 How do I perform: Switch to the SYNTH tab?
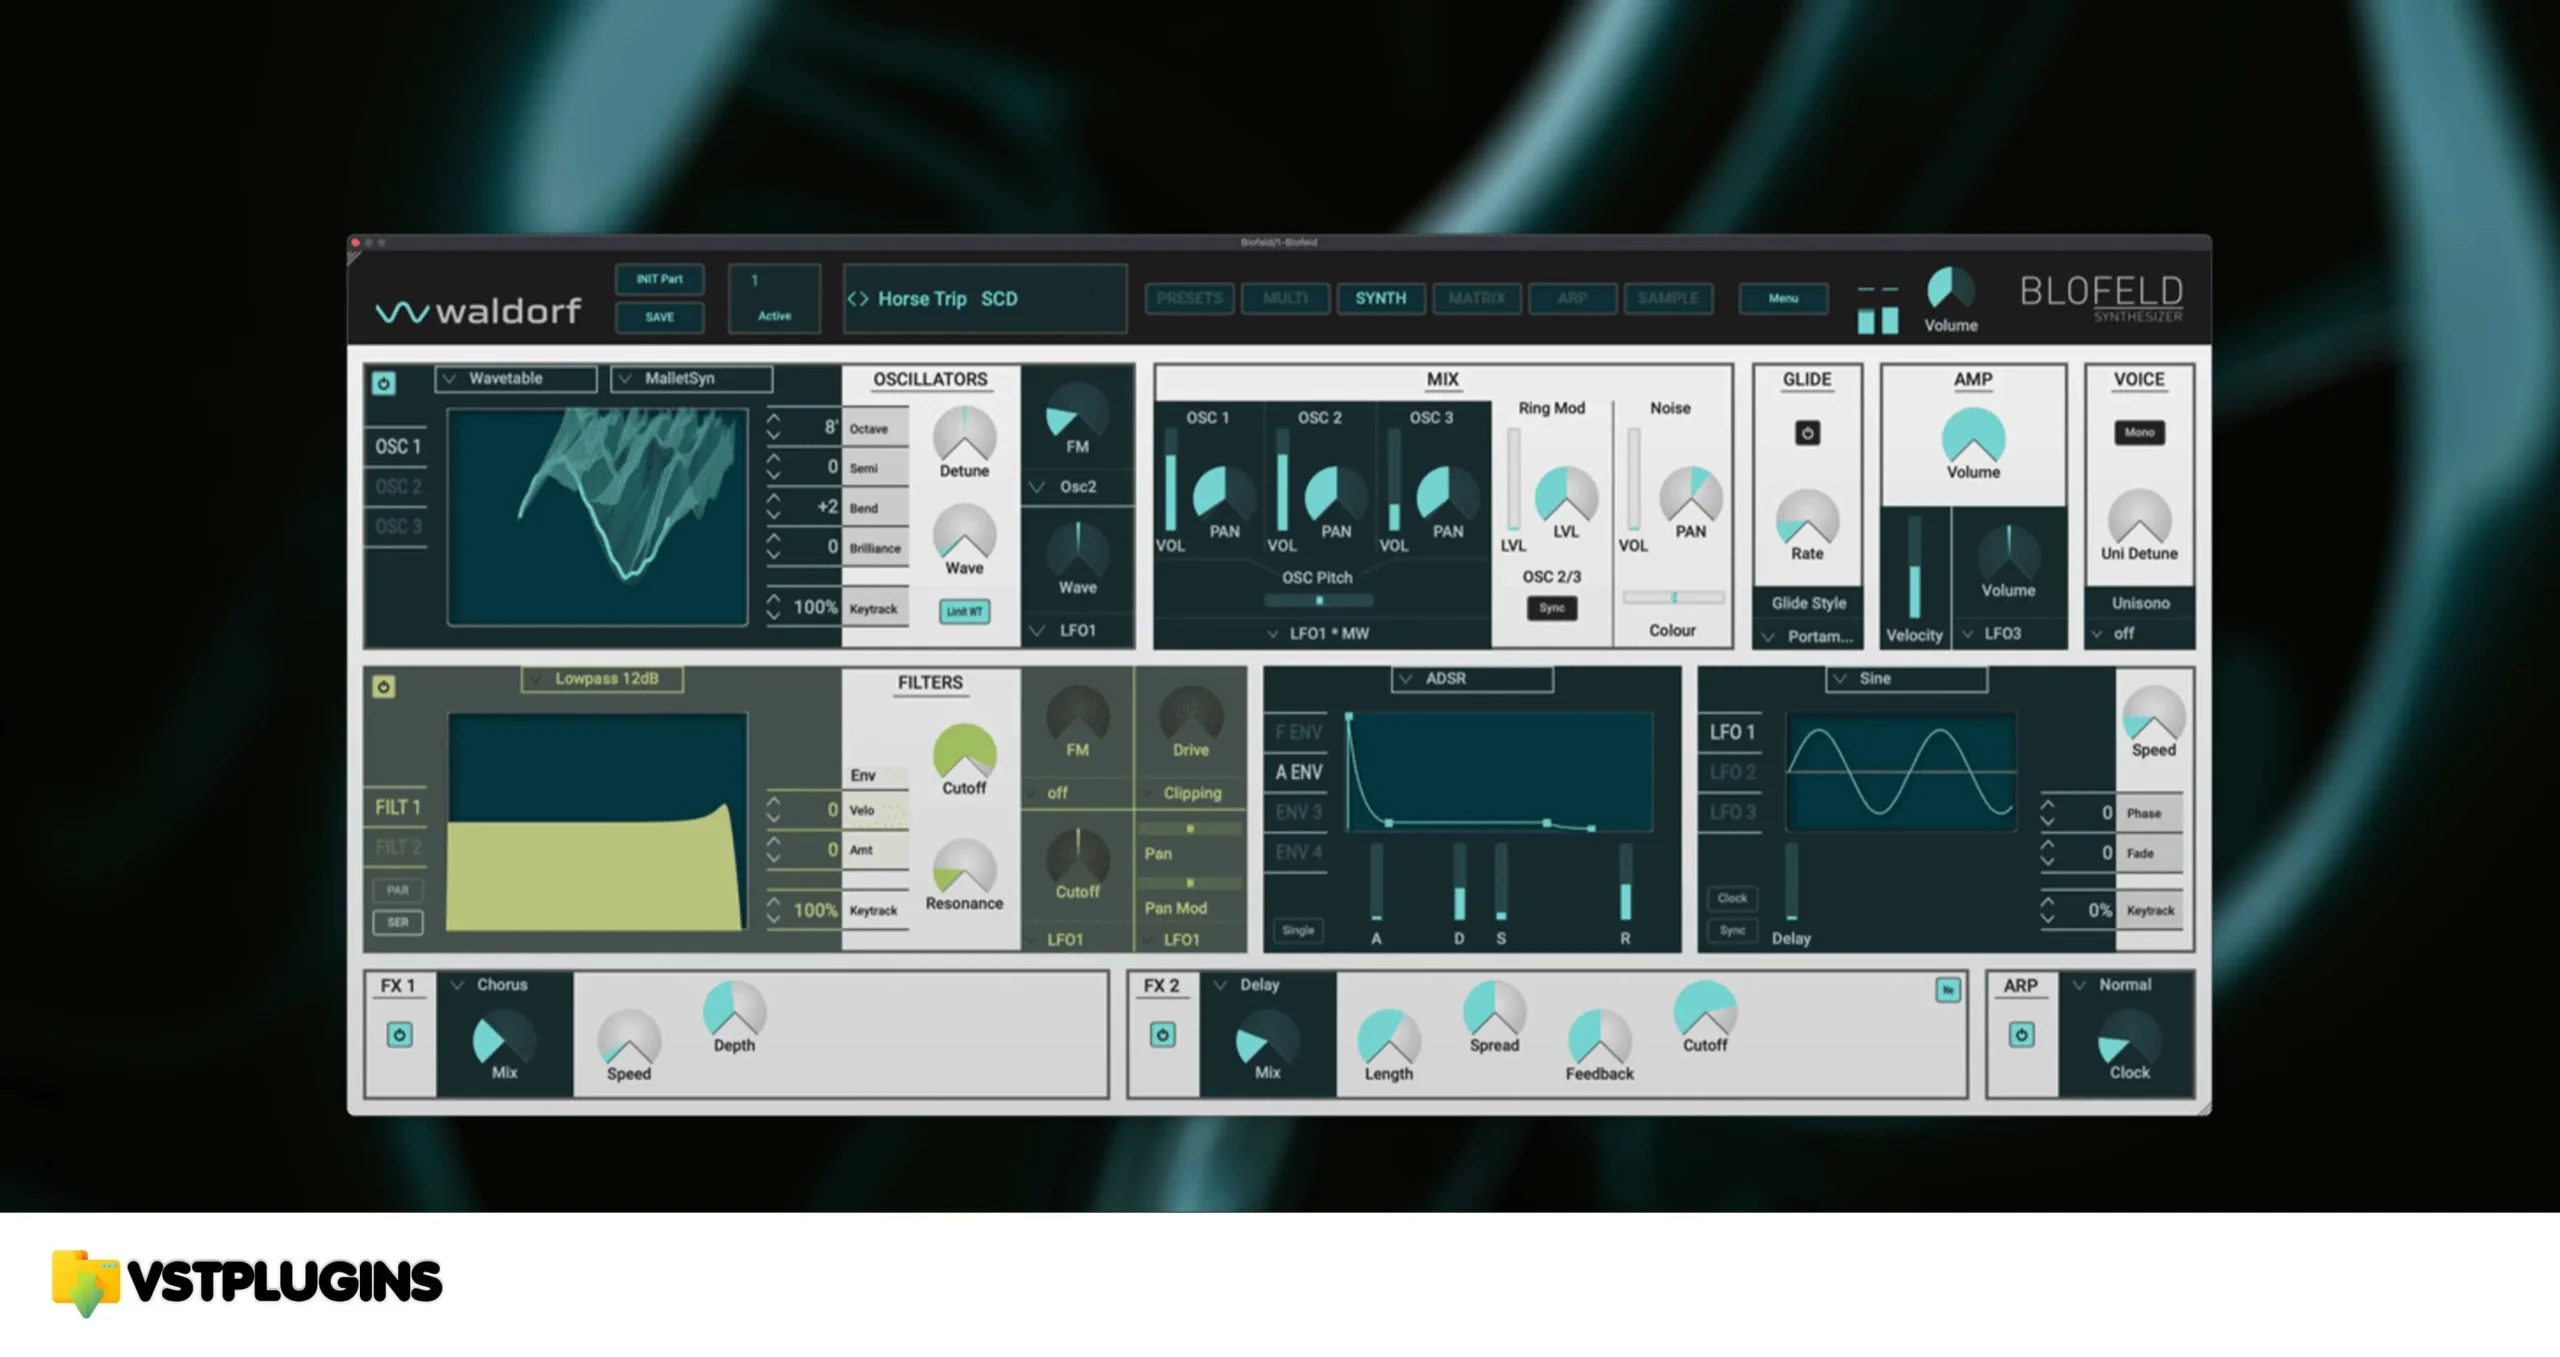(1380, 298)
